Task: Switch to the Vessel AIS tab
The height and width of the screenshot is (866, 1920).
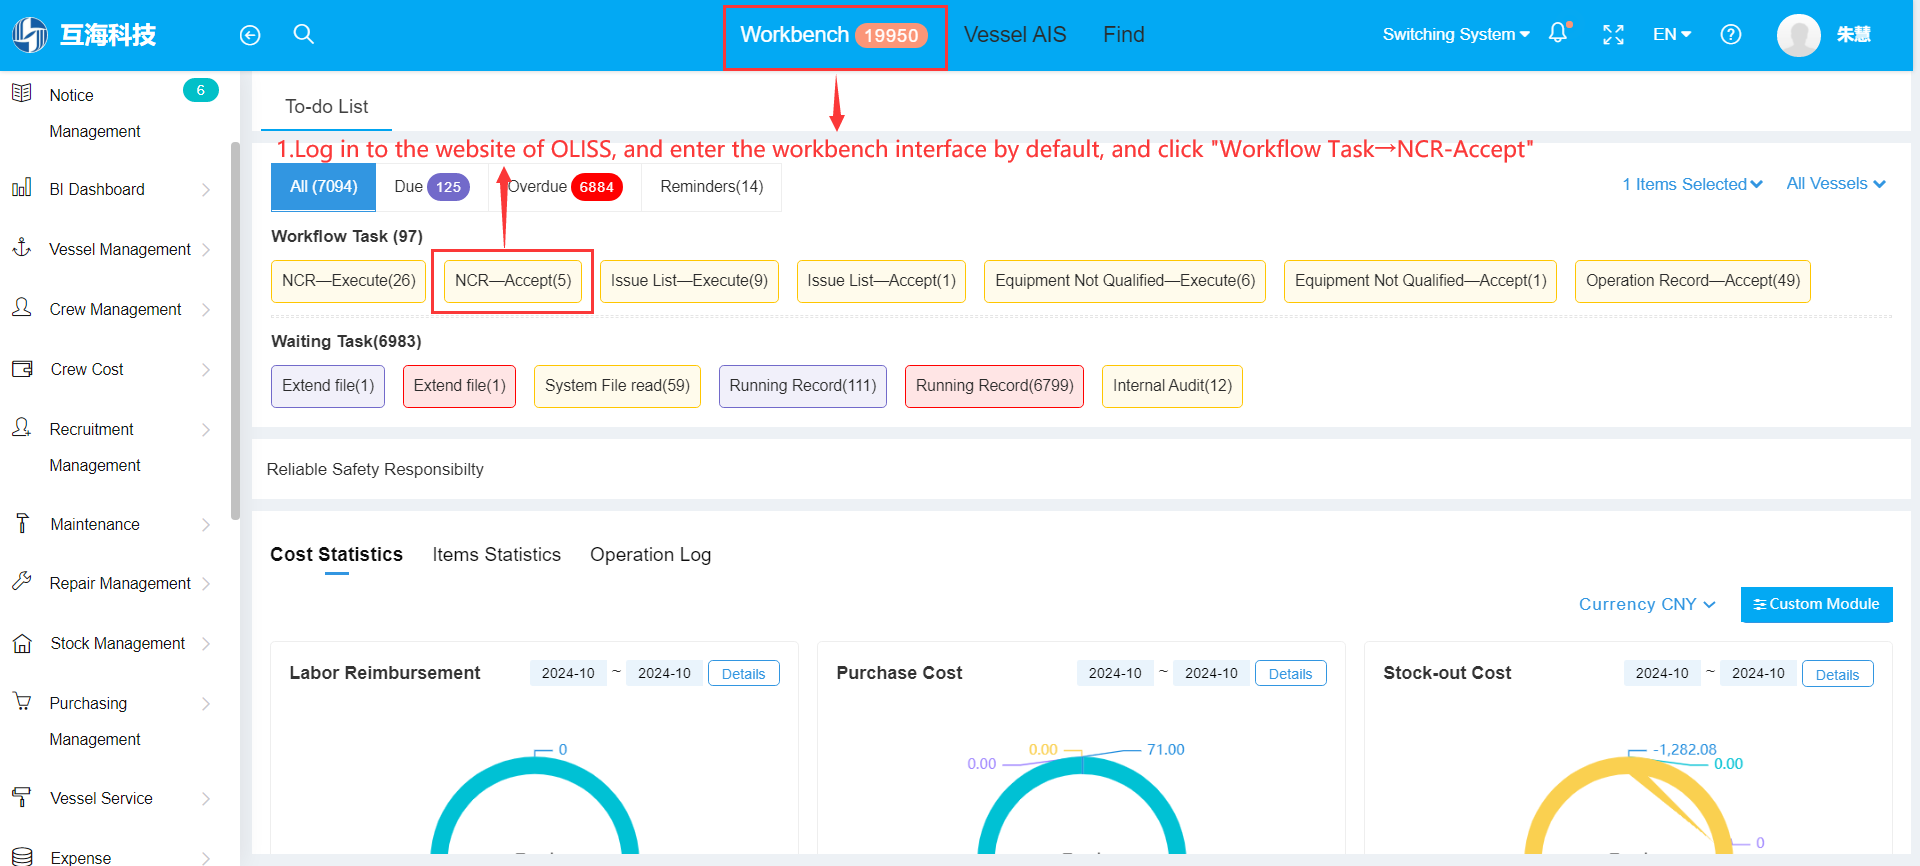Action: point(1015,35)
